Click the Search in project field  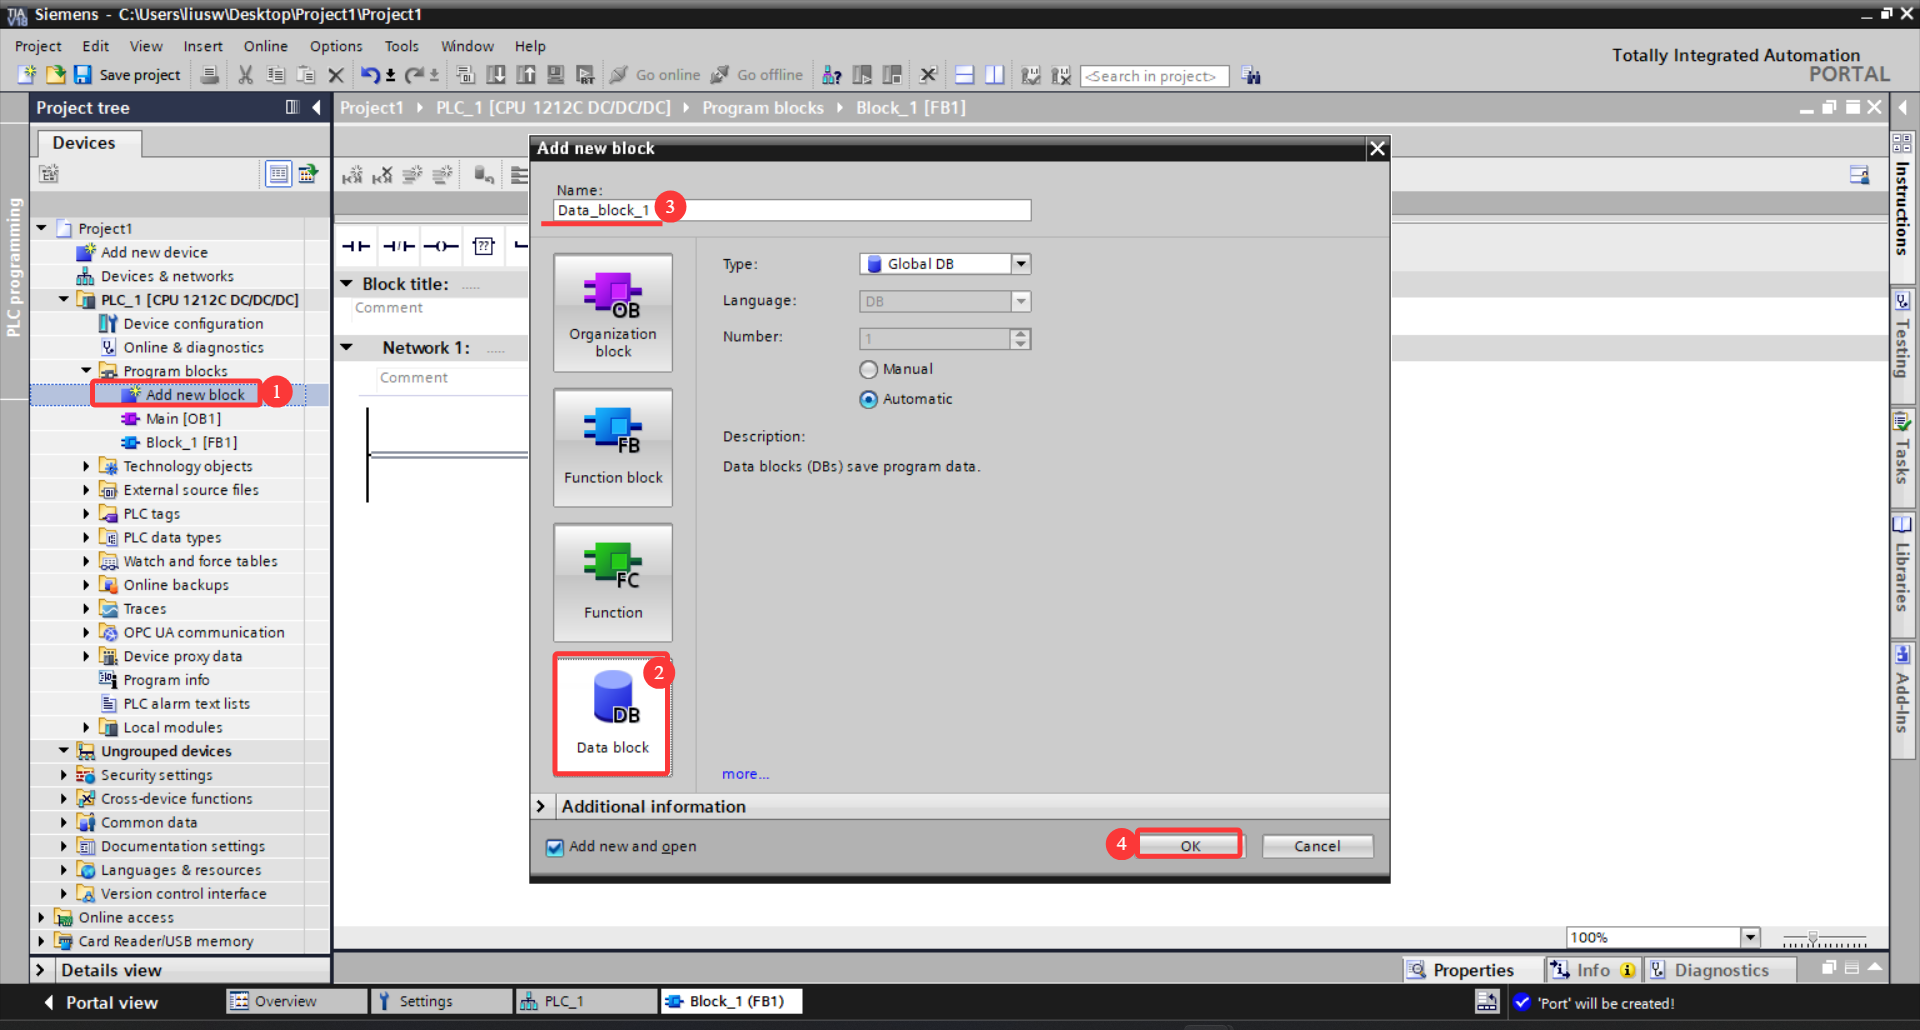(x=1154, y=76)
